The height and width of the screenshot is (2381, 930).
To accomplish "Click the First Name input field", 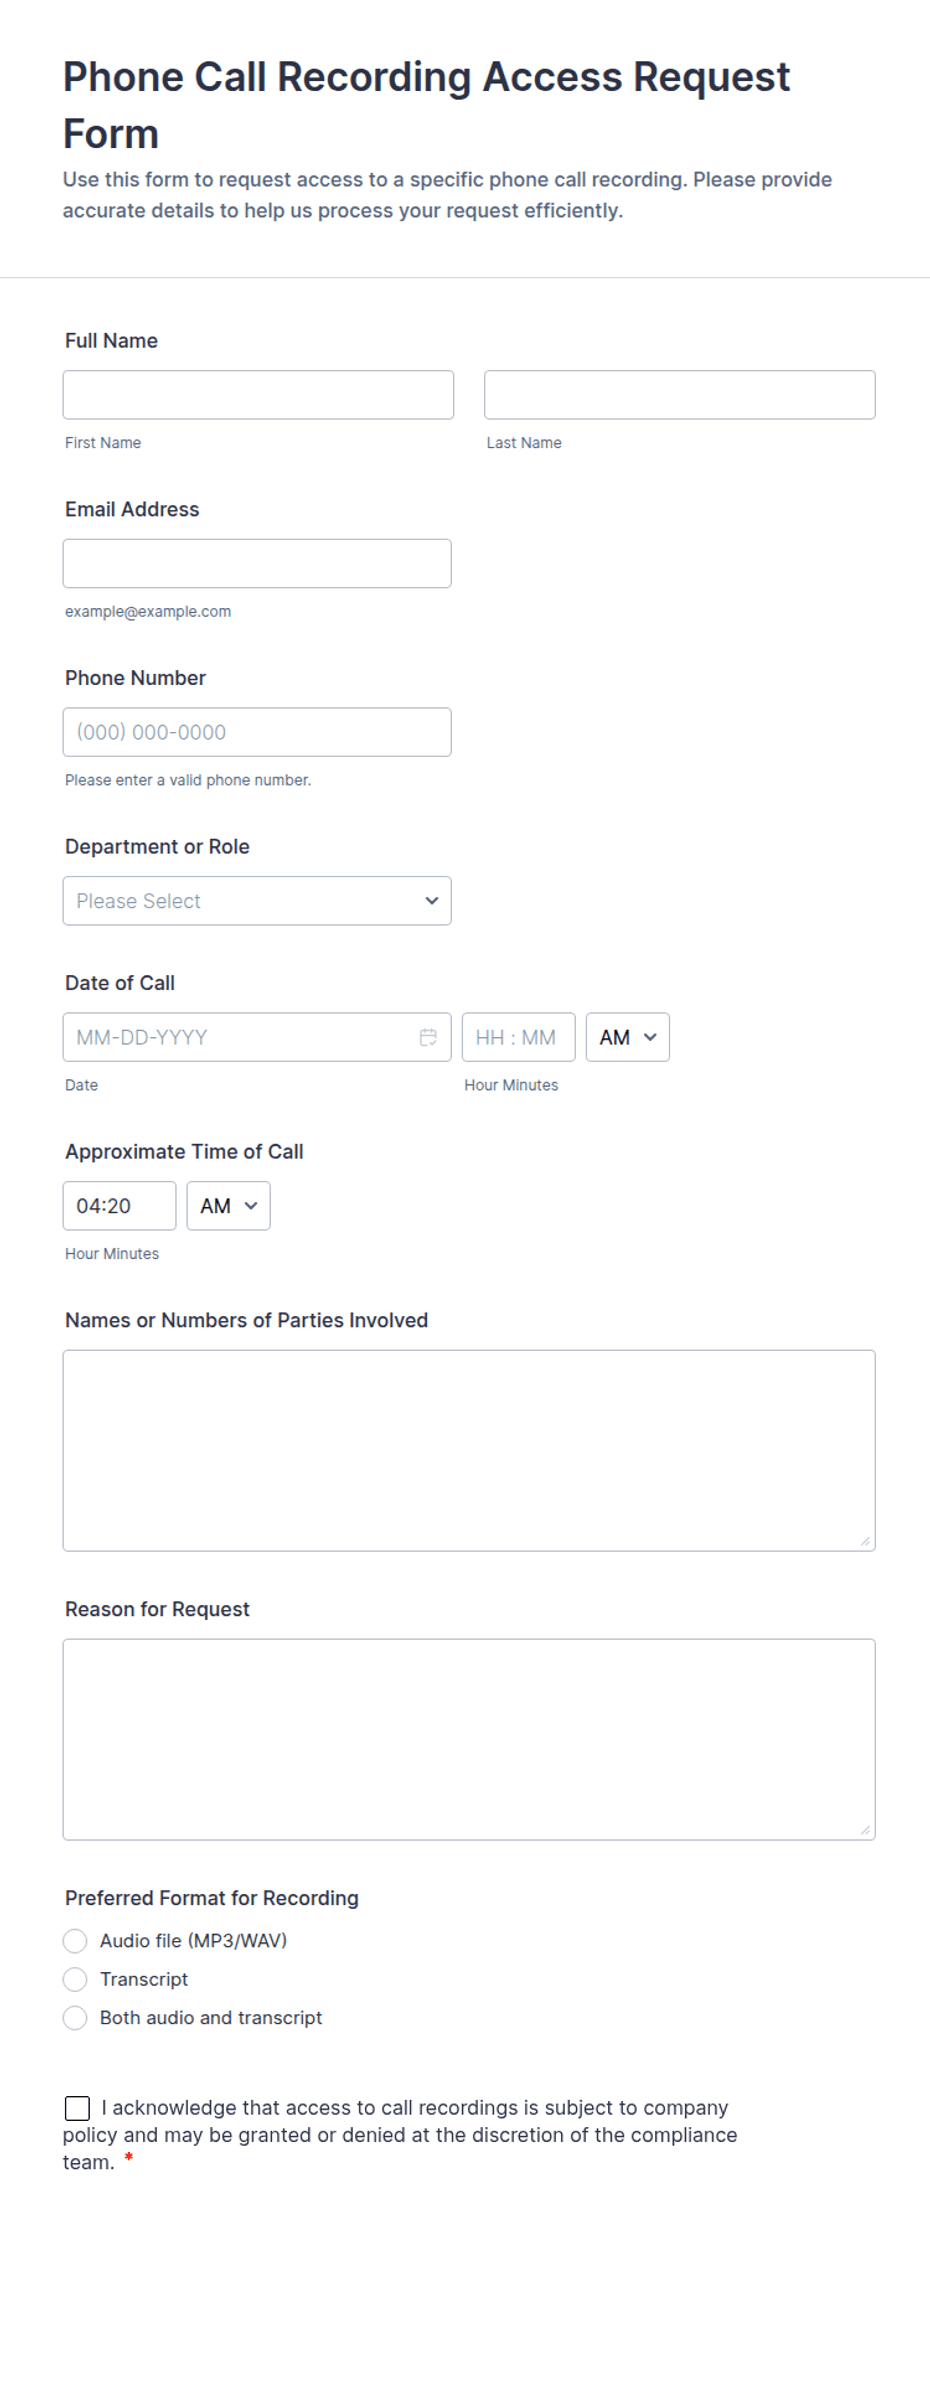I will click(258, 395).
